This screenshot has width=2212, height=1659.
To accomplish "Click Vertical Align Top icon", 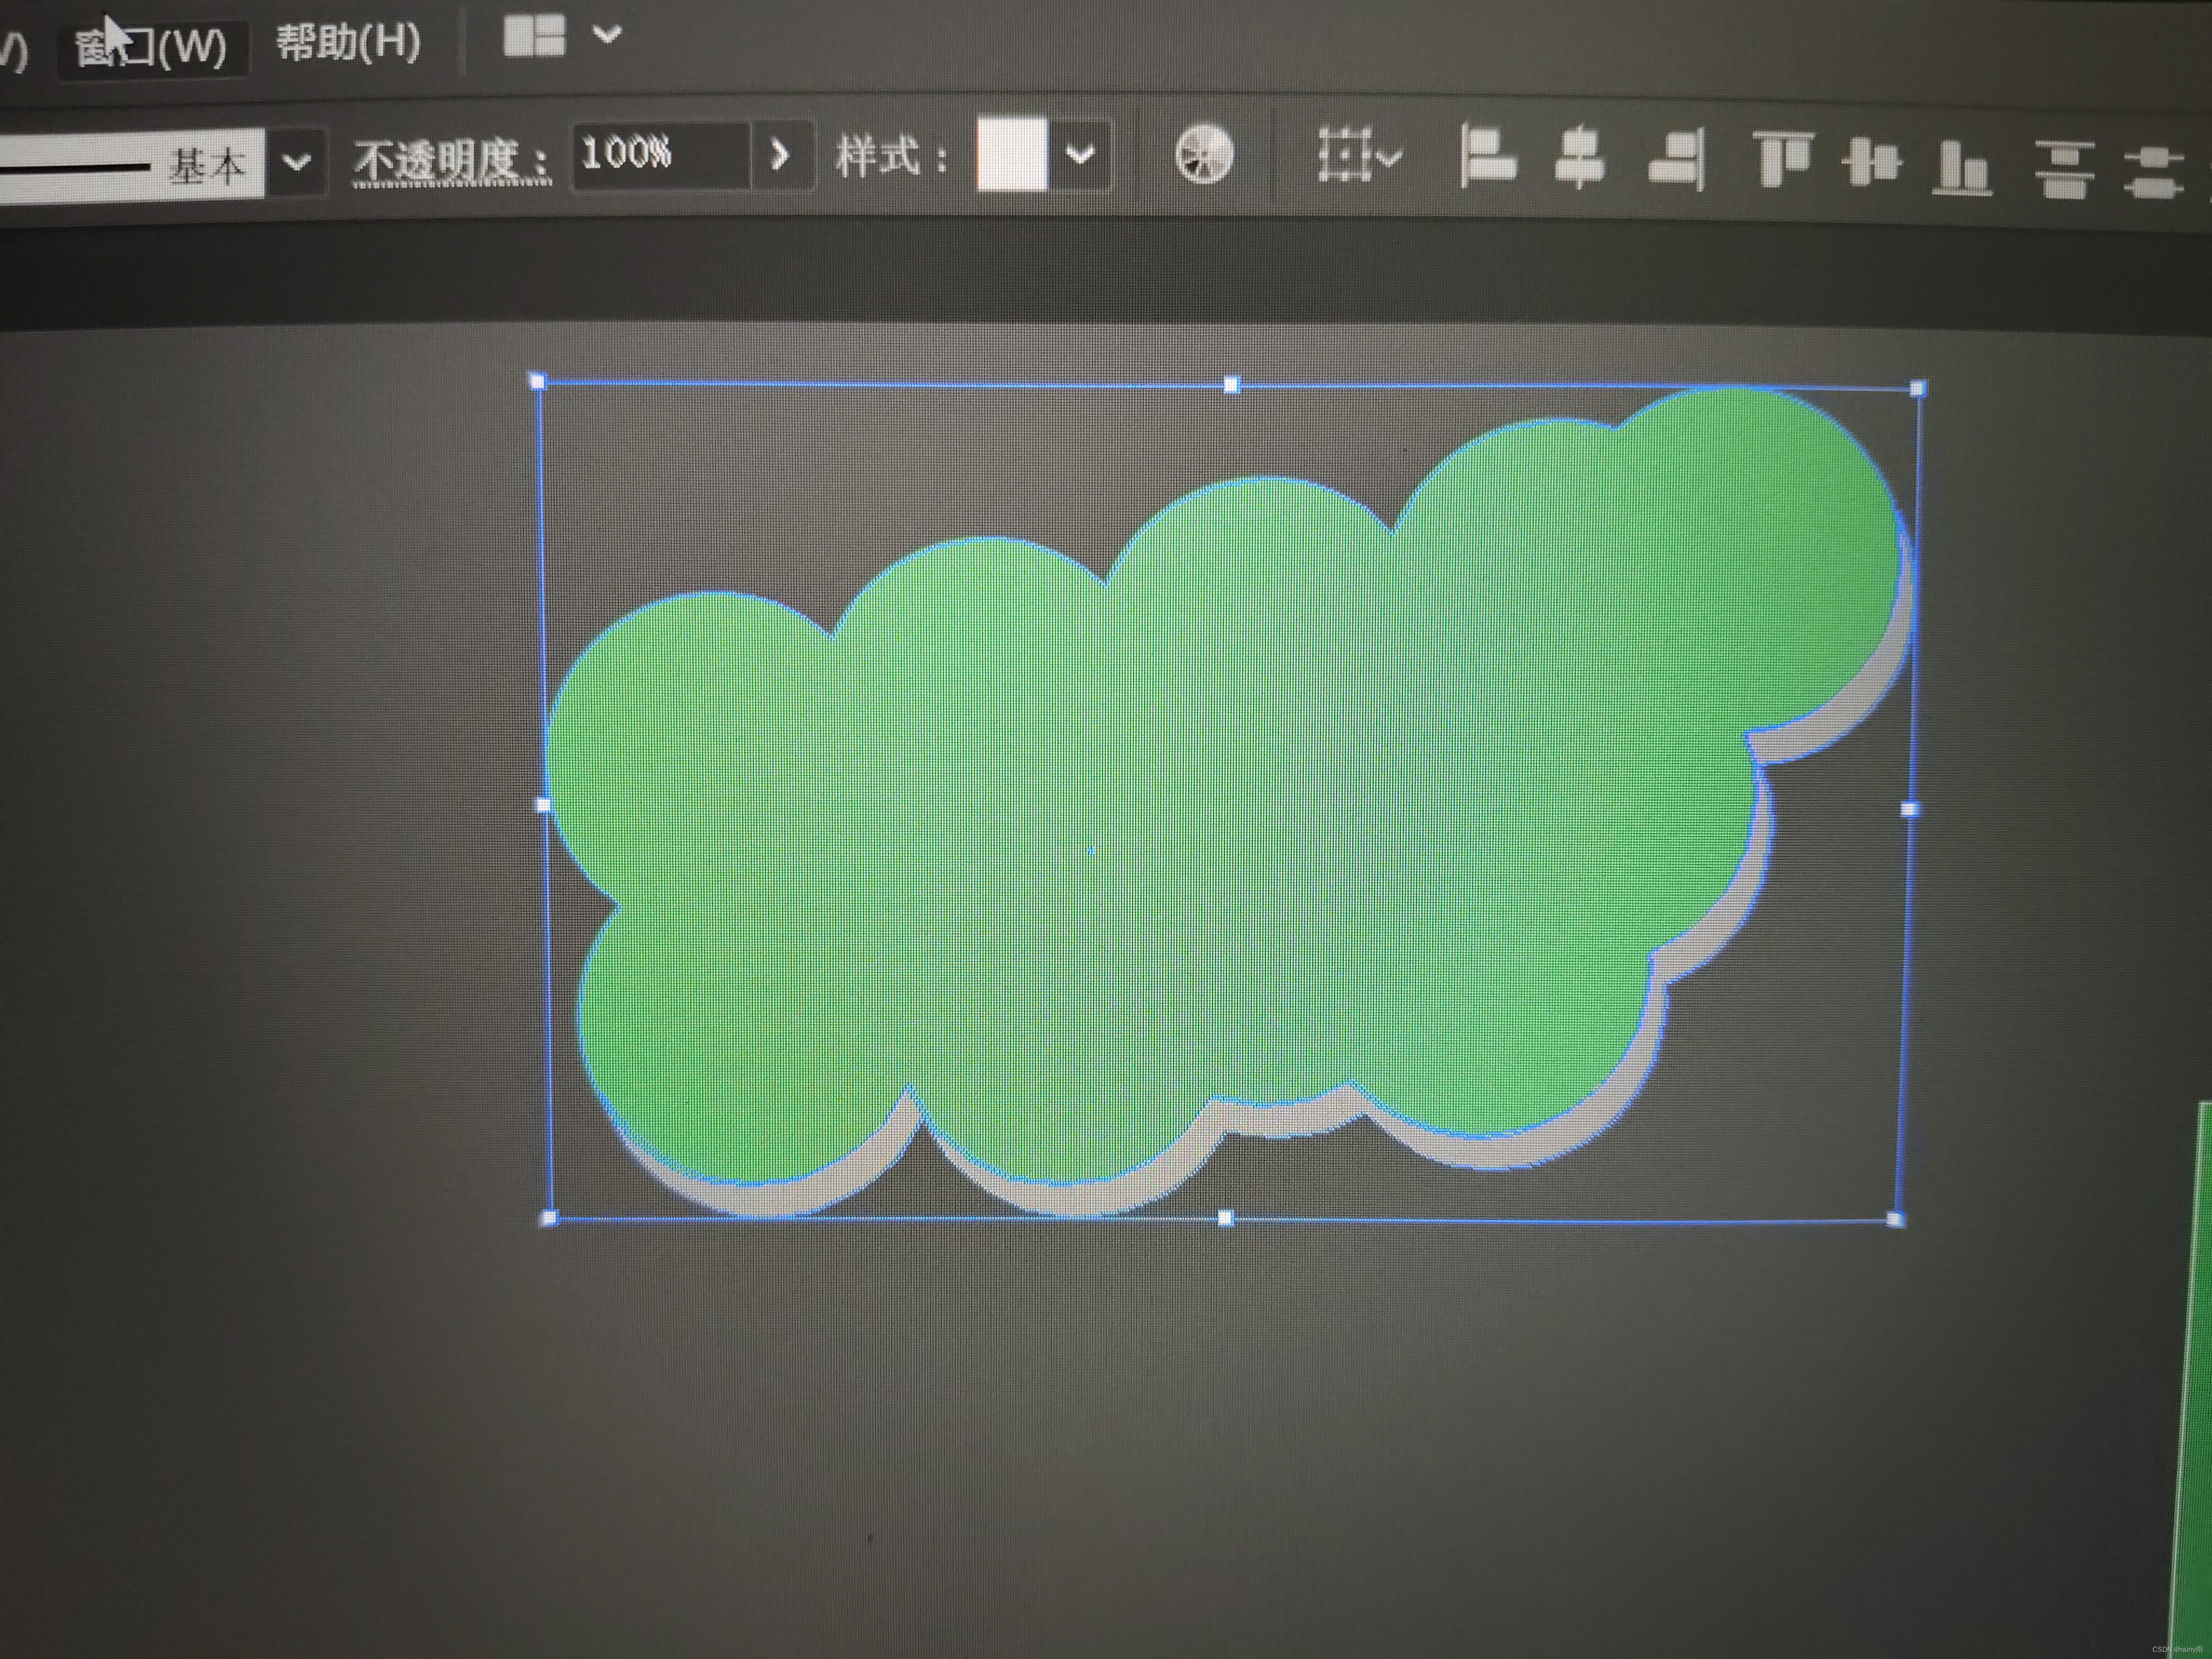I will click(x=1783, y=159).
